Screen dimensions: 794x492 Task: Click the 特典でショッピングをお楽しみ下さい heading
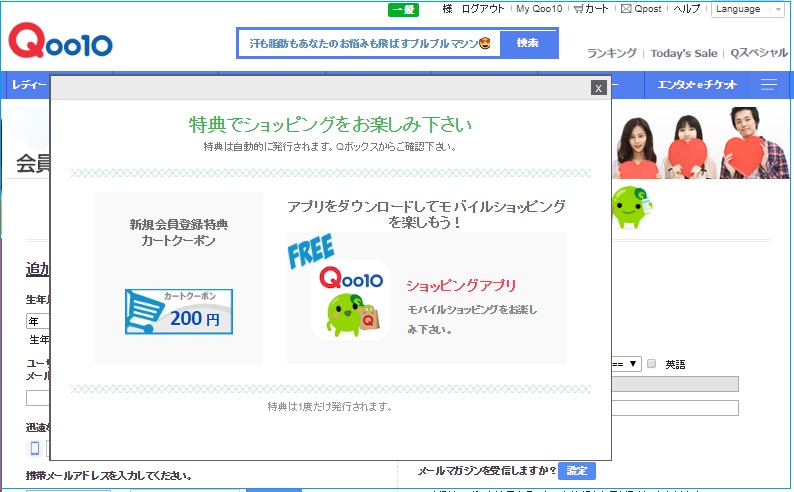[331, 125]
